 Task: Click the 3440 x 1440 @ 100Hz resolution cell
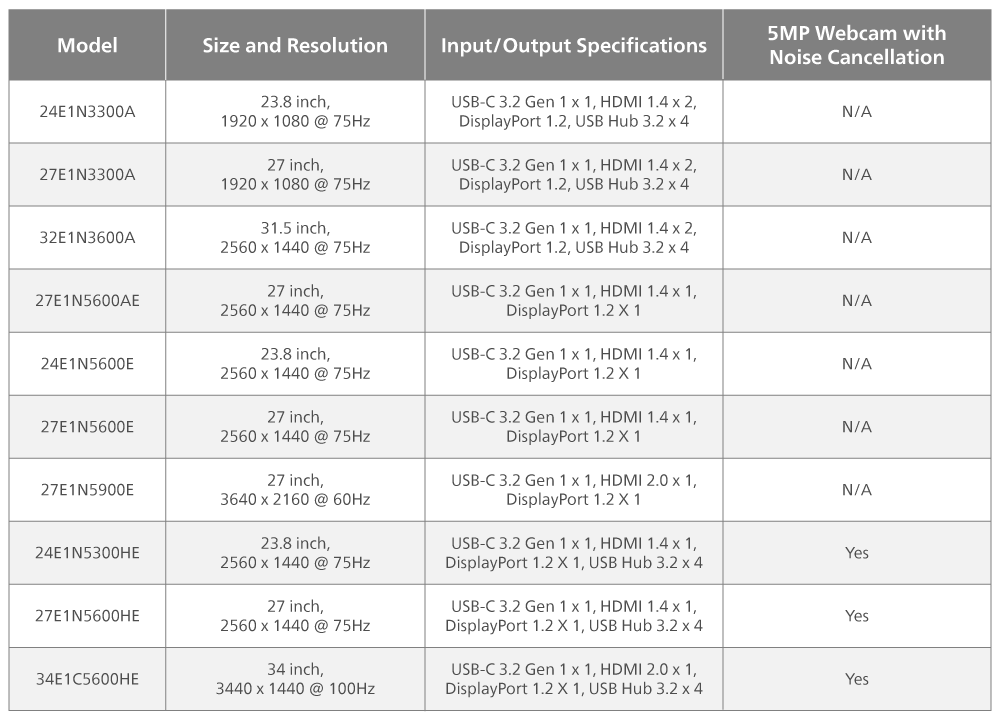(x=295, y=679)
